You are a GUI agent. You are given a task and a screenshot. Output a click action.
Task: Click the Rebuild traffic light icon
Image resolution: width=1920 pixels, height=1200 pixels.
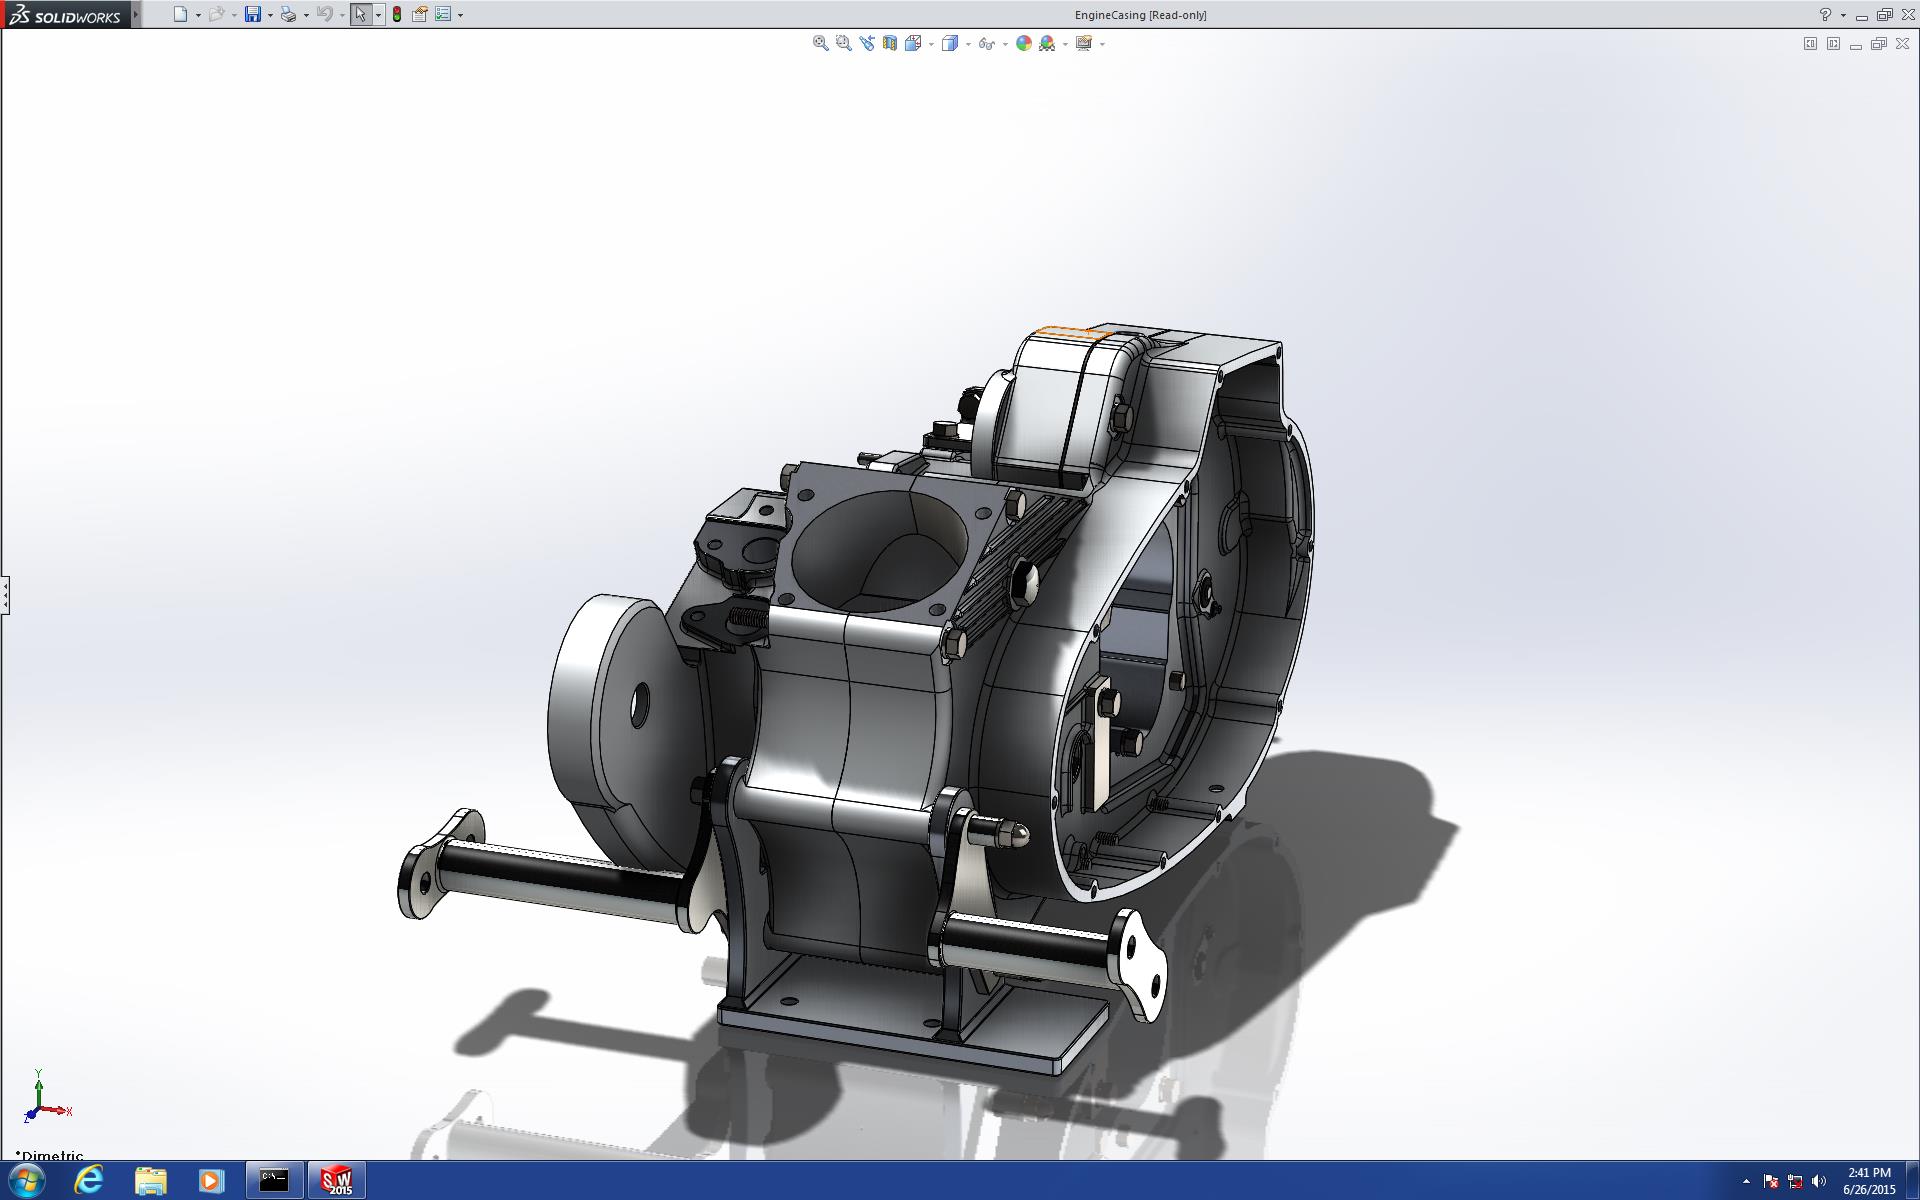pyautogui.click(x=397, y=14)
